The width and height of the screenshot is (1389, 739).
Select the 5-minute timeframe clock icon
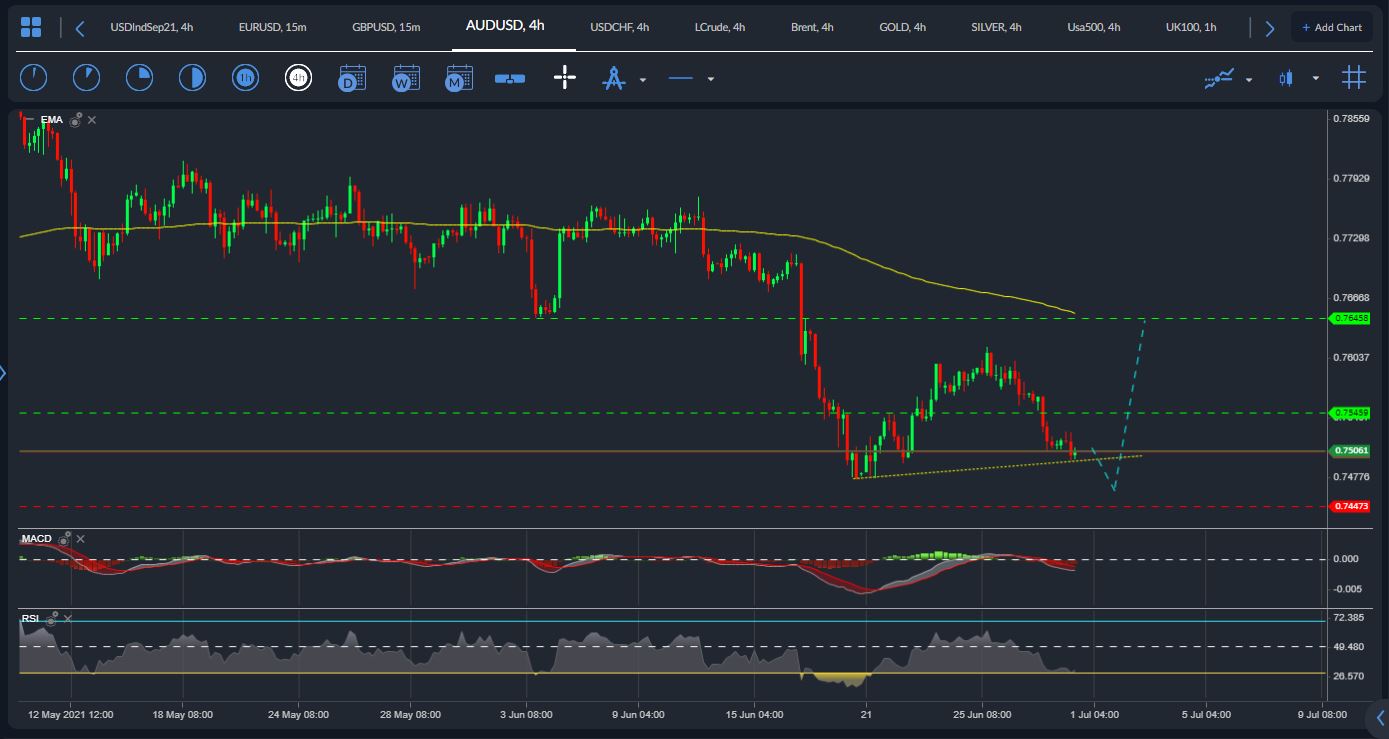tap(86, 77)
